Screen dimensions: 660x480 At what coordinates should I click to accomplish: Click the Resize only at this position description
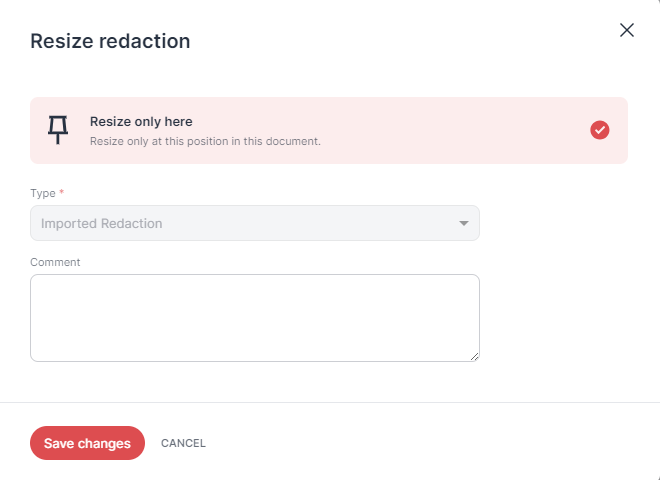[x=205, y=141]
